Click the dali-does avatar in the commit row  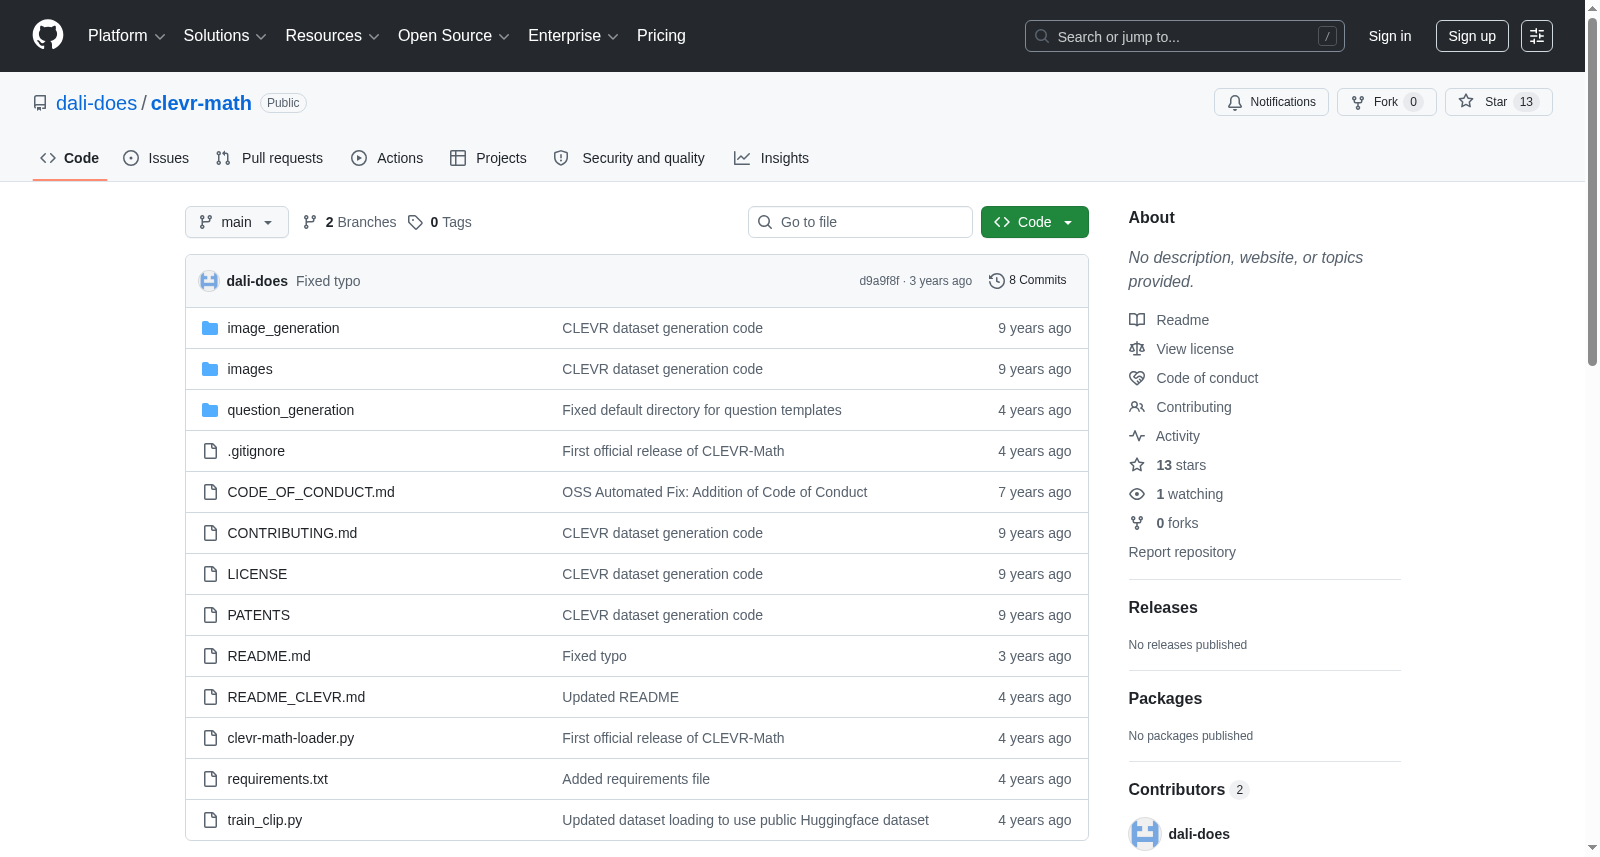pos(209,281)
